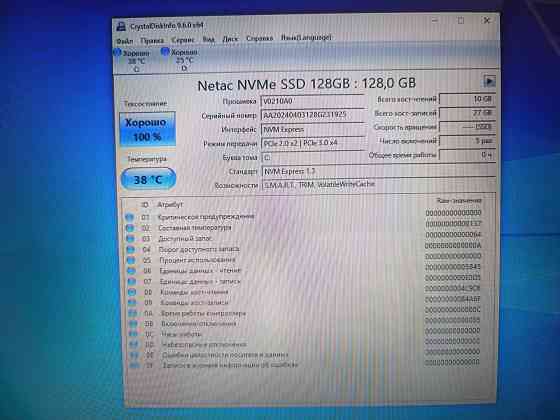Image resolution: width=560 pixels, height=420 pixels.
Task: Select row Составная температура
Action: pos(303,226)
